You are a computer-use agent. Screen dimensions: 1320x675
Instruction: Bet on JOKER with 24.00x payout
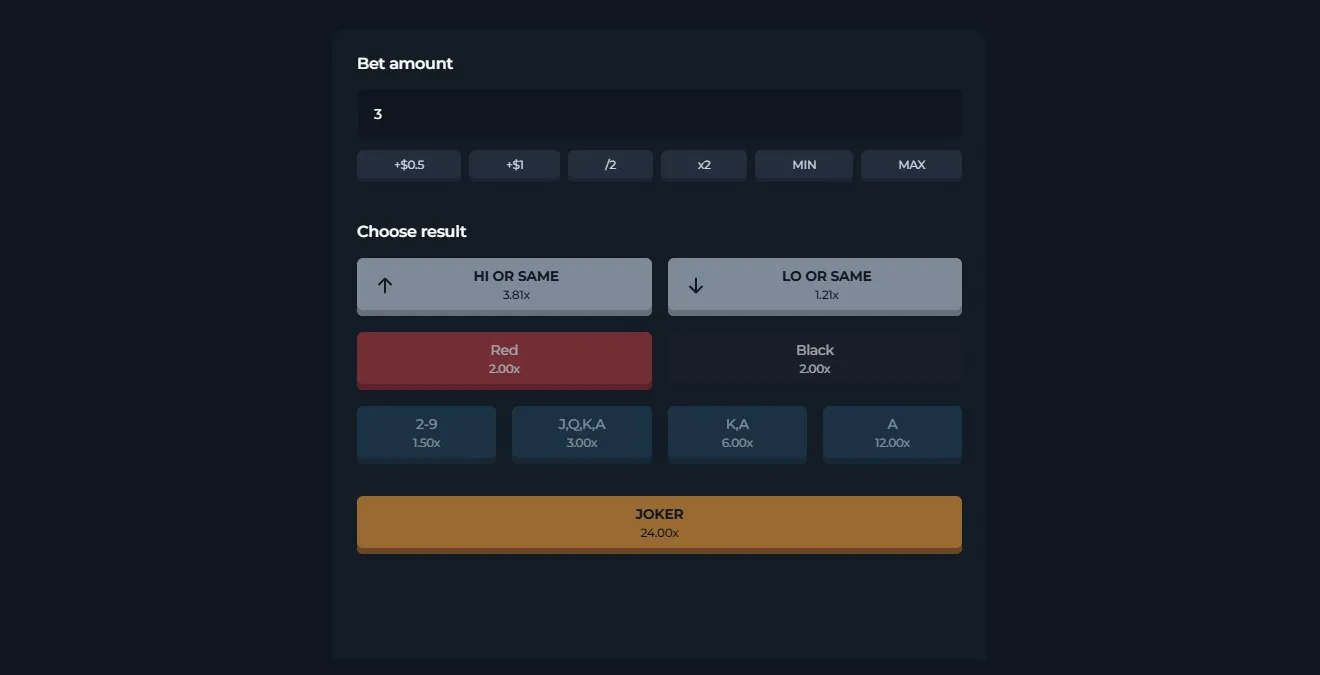[659, 522]
